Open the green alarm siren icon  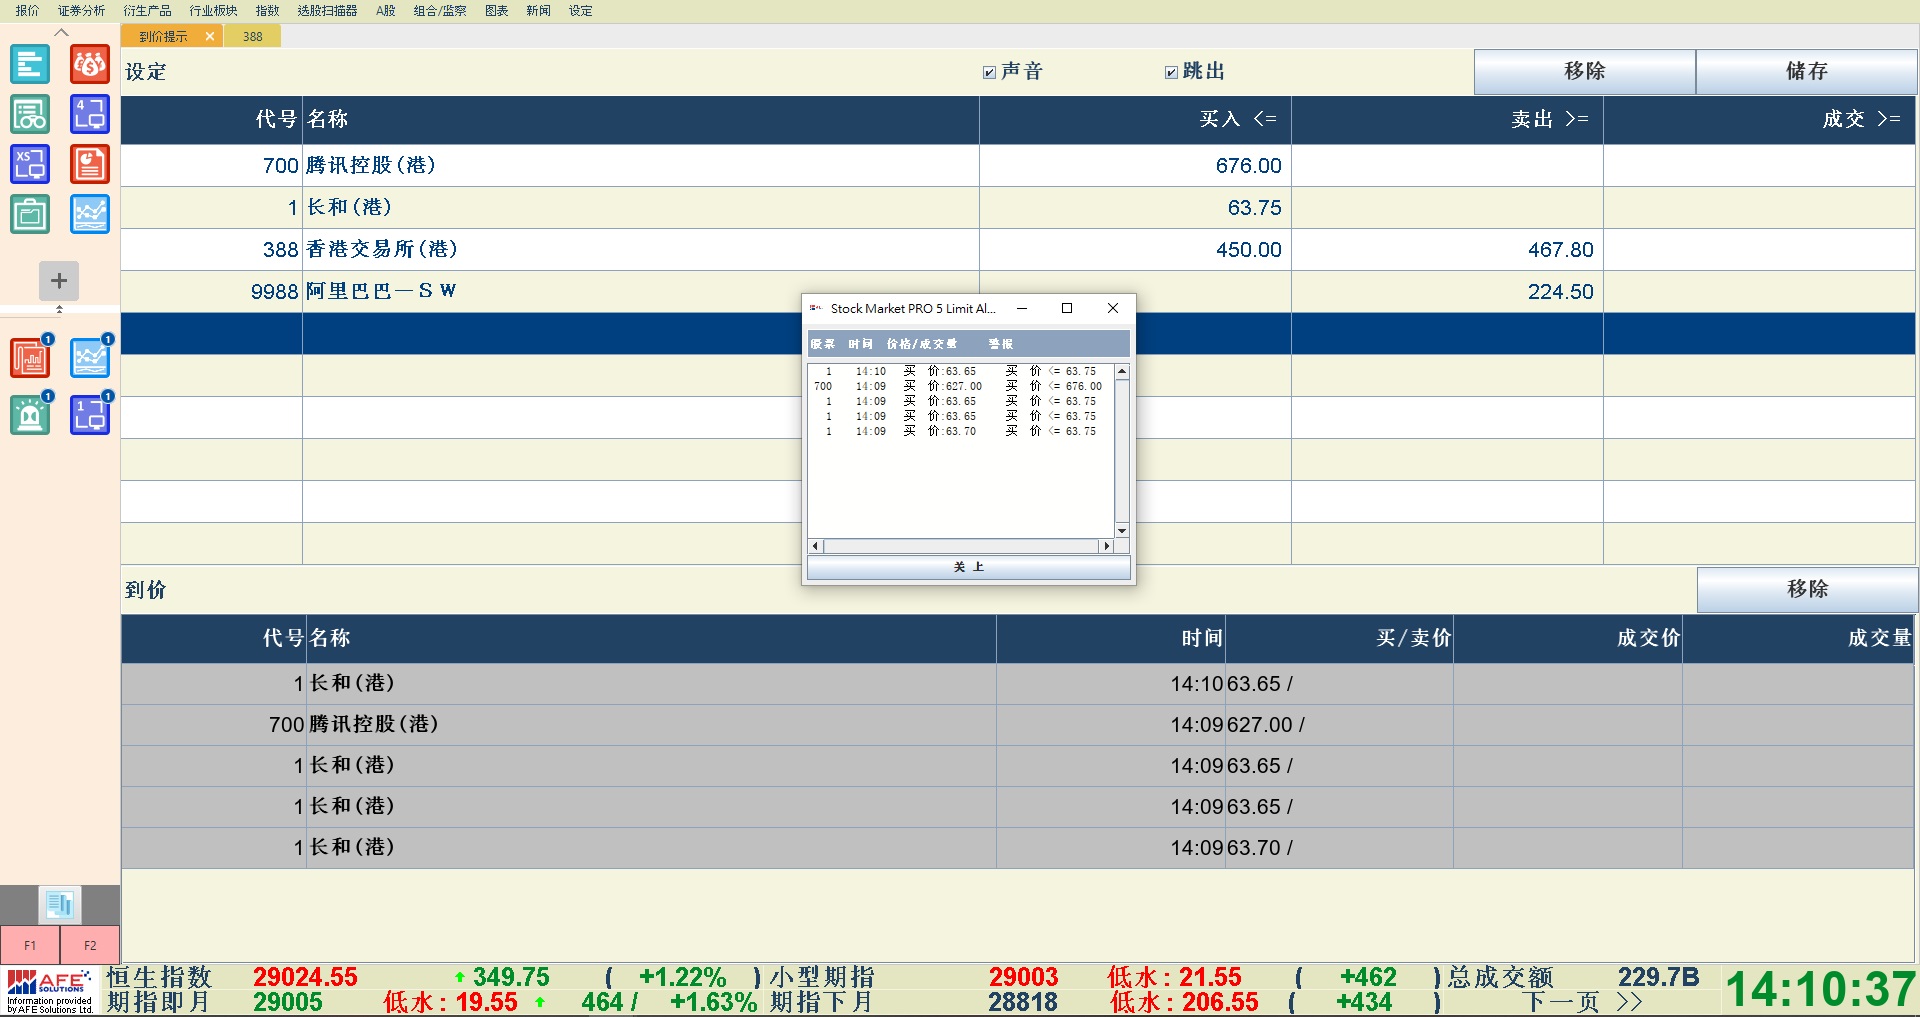click(x=30, y=415)
